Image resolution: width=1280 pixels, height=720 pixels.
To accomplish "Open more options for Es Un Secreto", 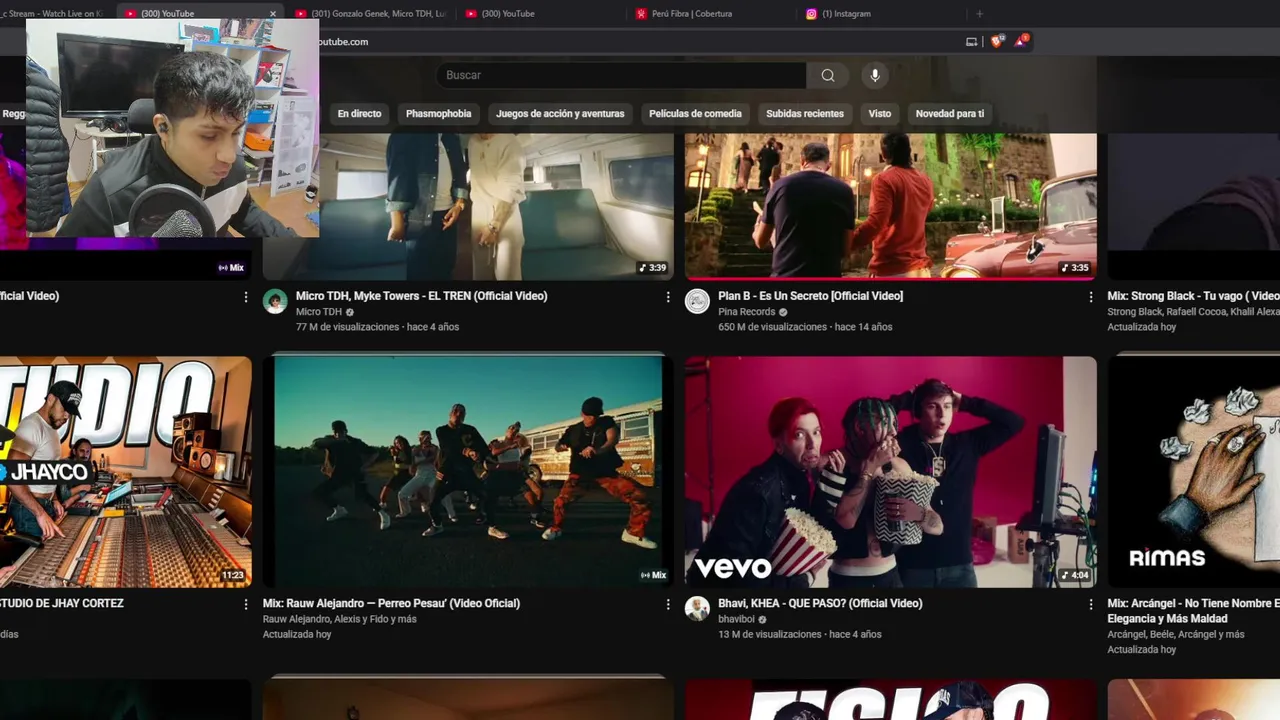I will 1091,297.
